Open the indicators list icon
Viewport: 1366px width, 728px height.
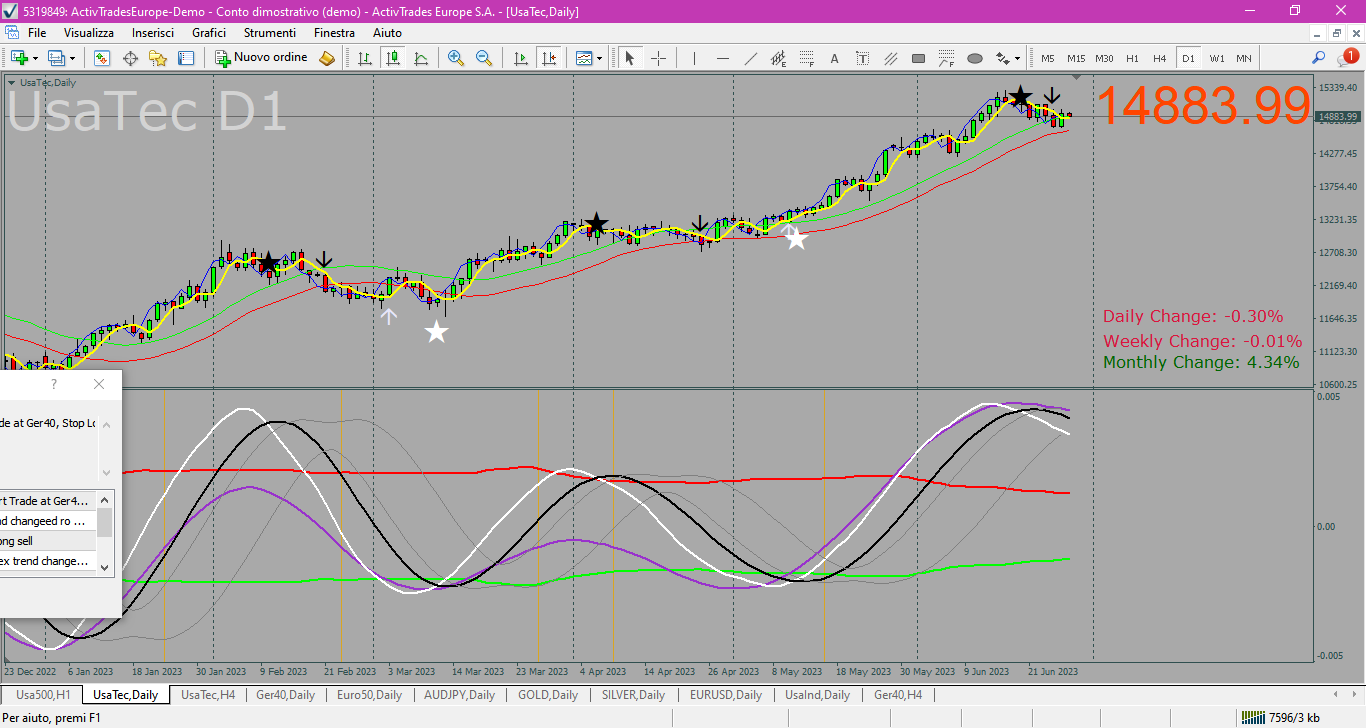tap(584, 58)
